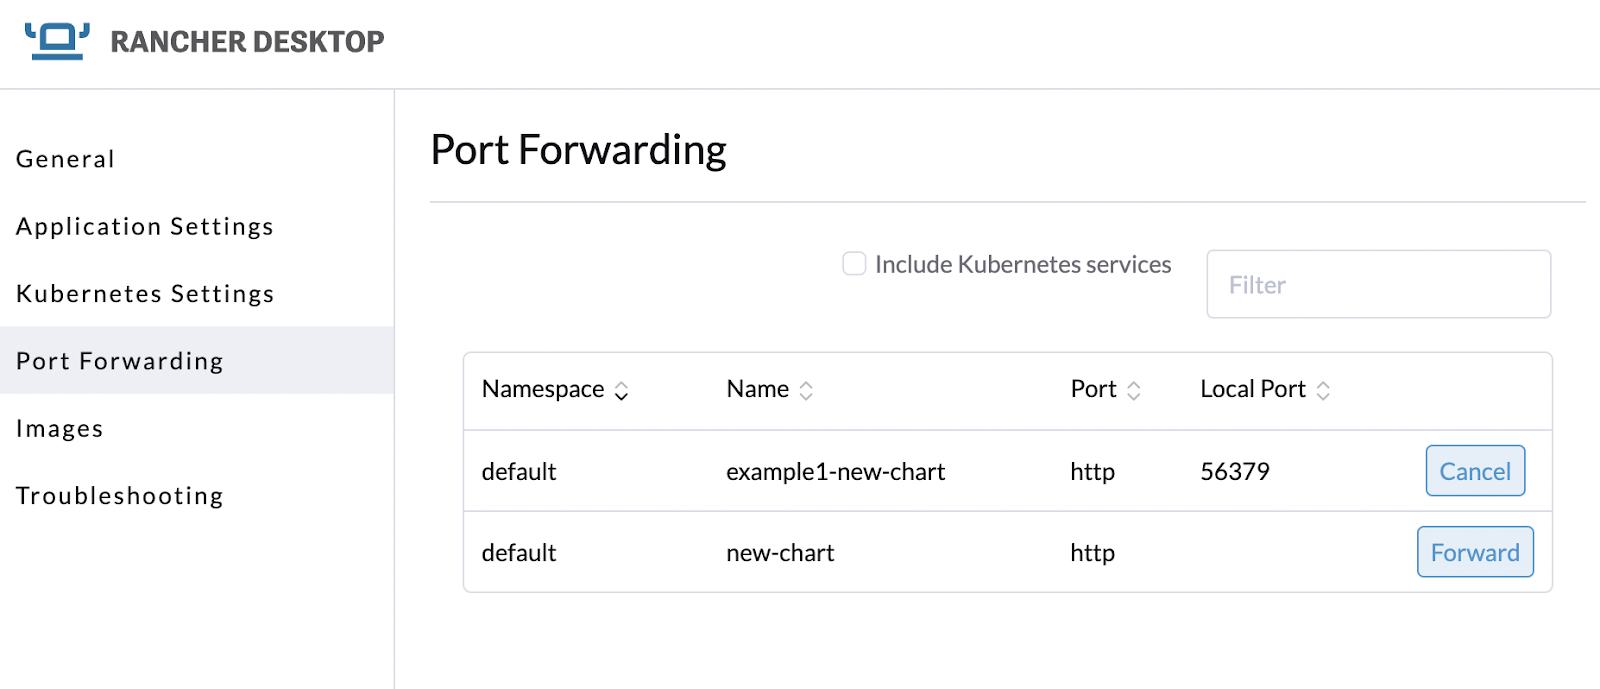
Task: Click the Rancher Desktop logo icon
Action: [57, 41]
